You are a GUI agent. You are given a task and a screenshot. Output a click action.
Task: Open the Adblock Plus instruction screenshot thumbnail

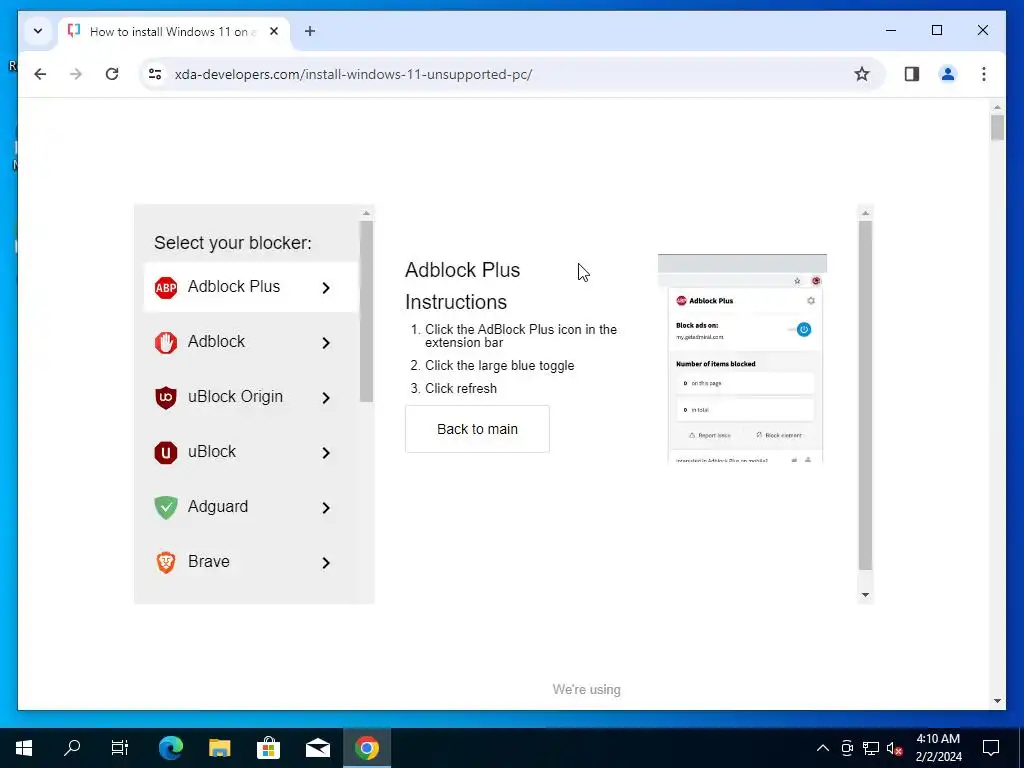[743, 359]
